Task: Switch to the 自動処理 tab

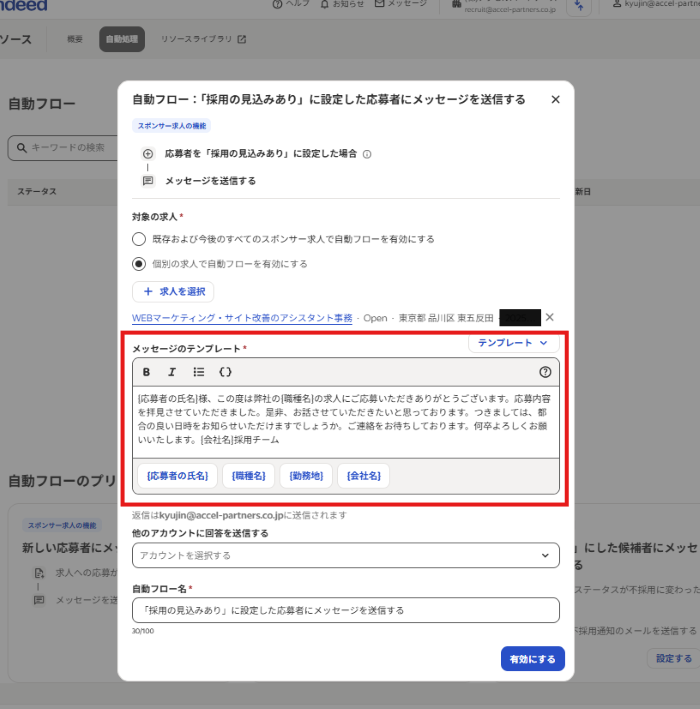Action: pos(122,40)
